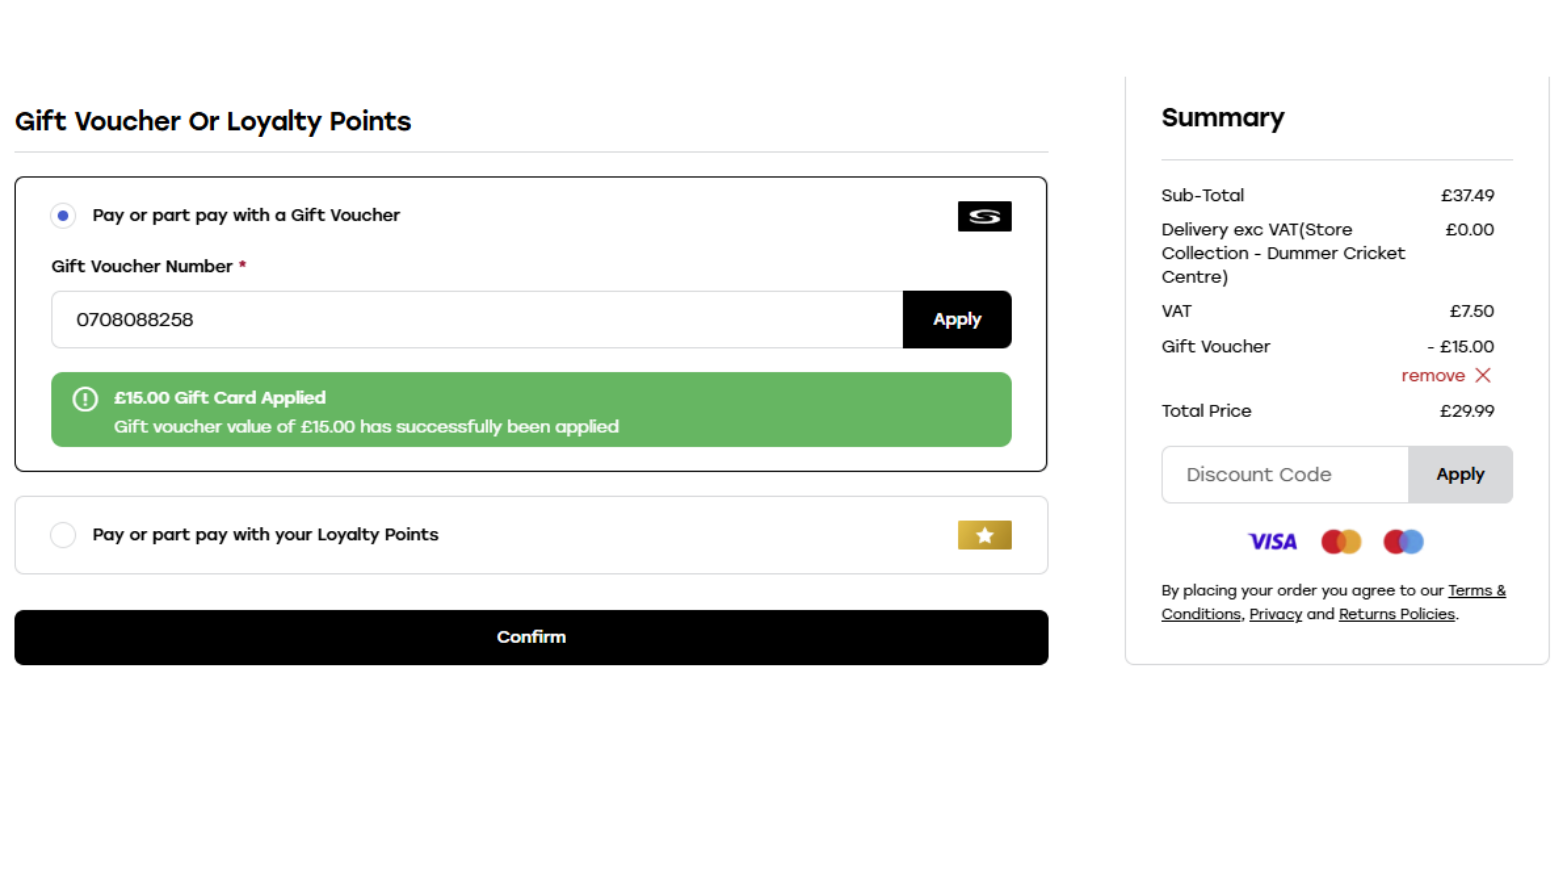Open the Terms & Conditions link
The width and height of the screenshot is (1563, 878).
click(x=1476, y=590)
